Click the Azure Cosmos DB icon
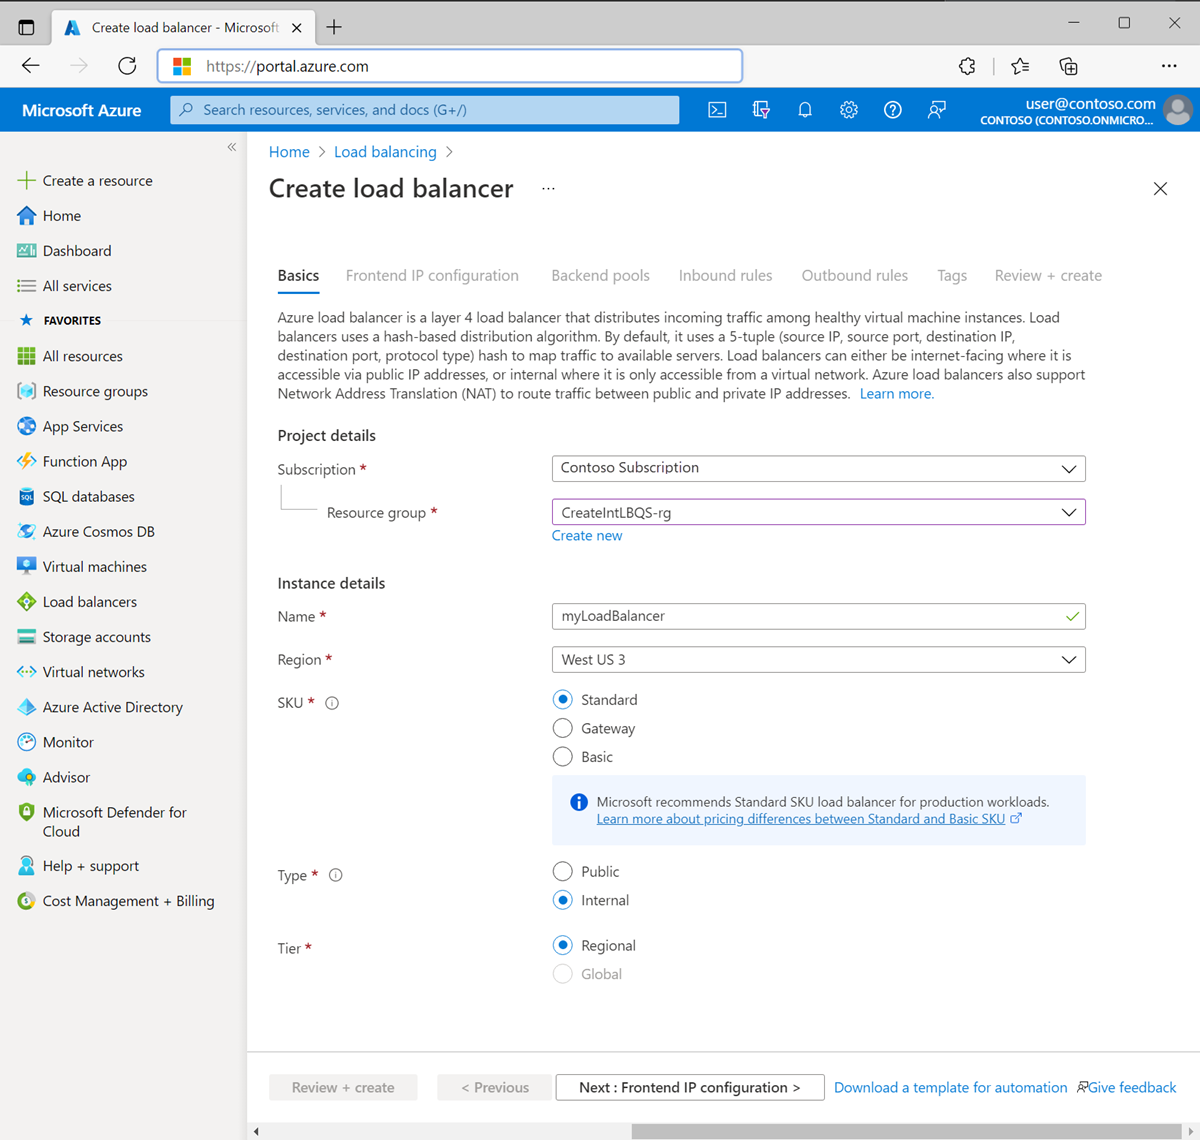The width and height of the screenshot is (1200, 1140). [26, 532]
